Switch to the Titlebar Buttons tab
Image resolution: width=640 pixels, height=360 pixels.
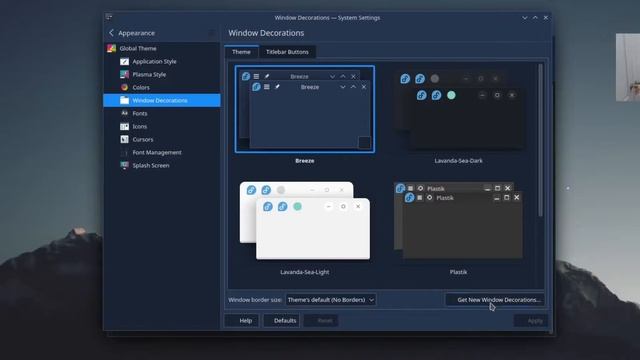[287, 52]
